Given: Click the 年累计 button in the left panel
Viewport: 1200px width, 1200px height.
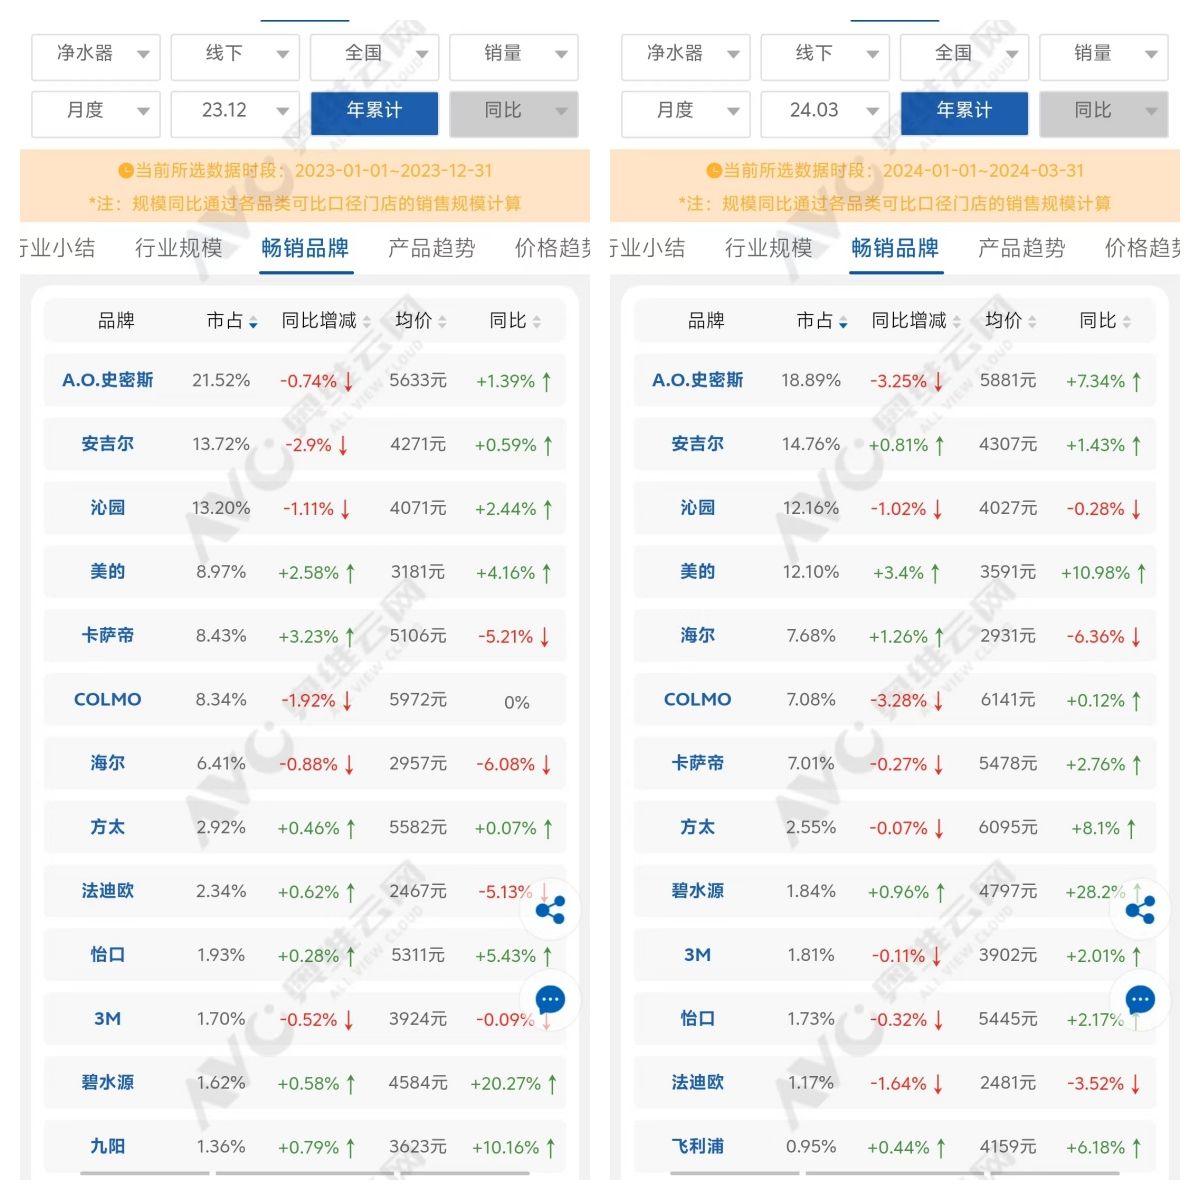Looking at the screenshot, I should click(374, 112).
